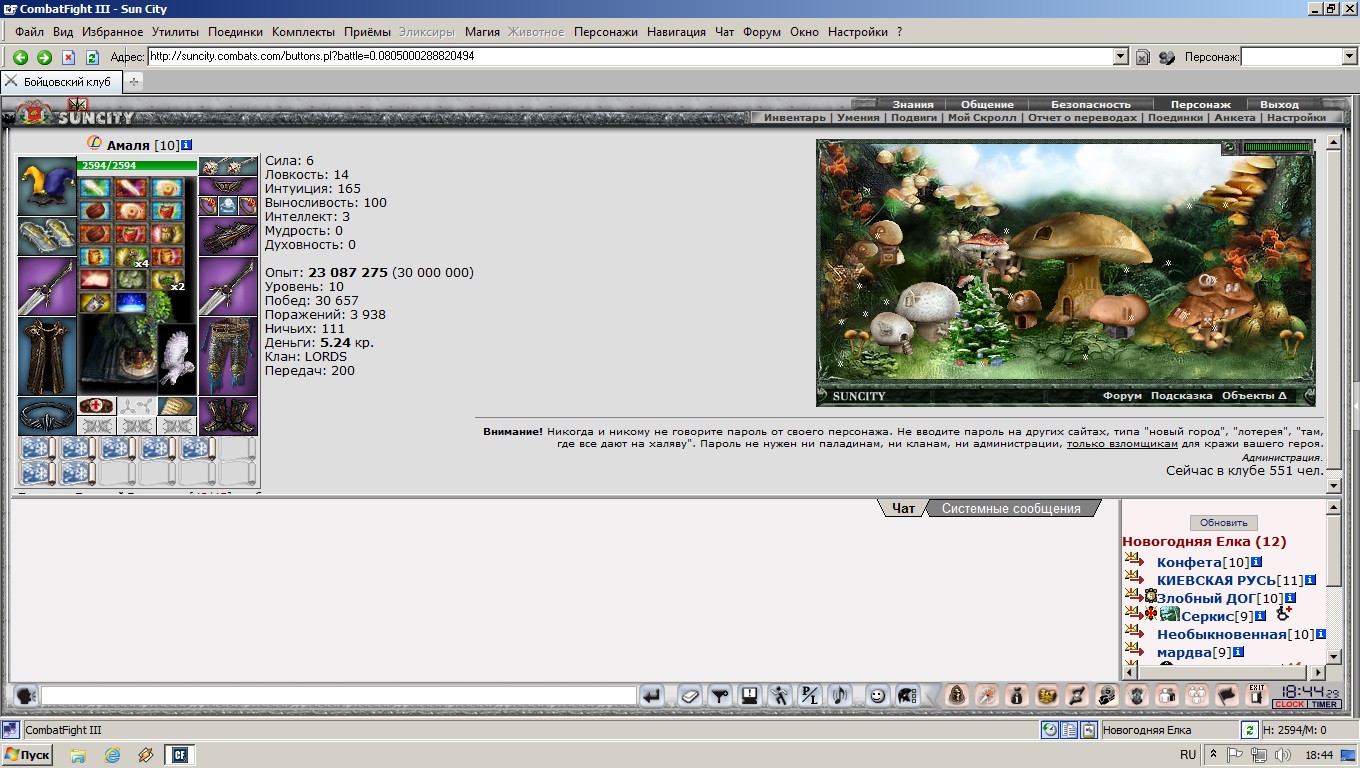Click the red stop loading icon
This screenshot has width=1360, height=768.
pos(68,57)
